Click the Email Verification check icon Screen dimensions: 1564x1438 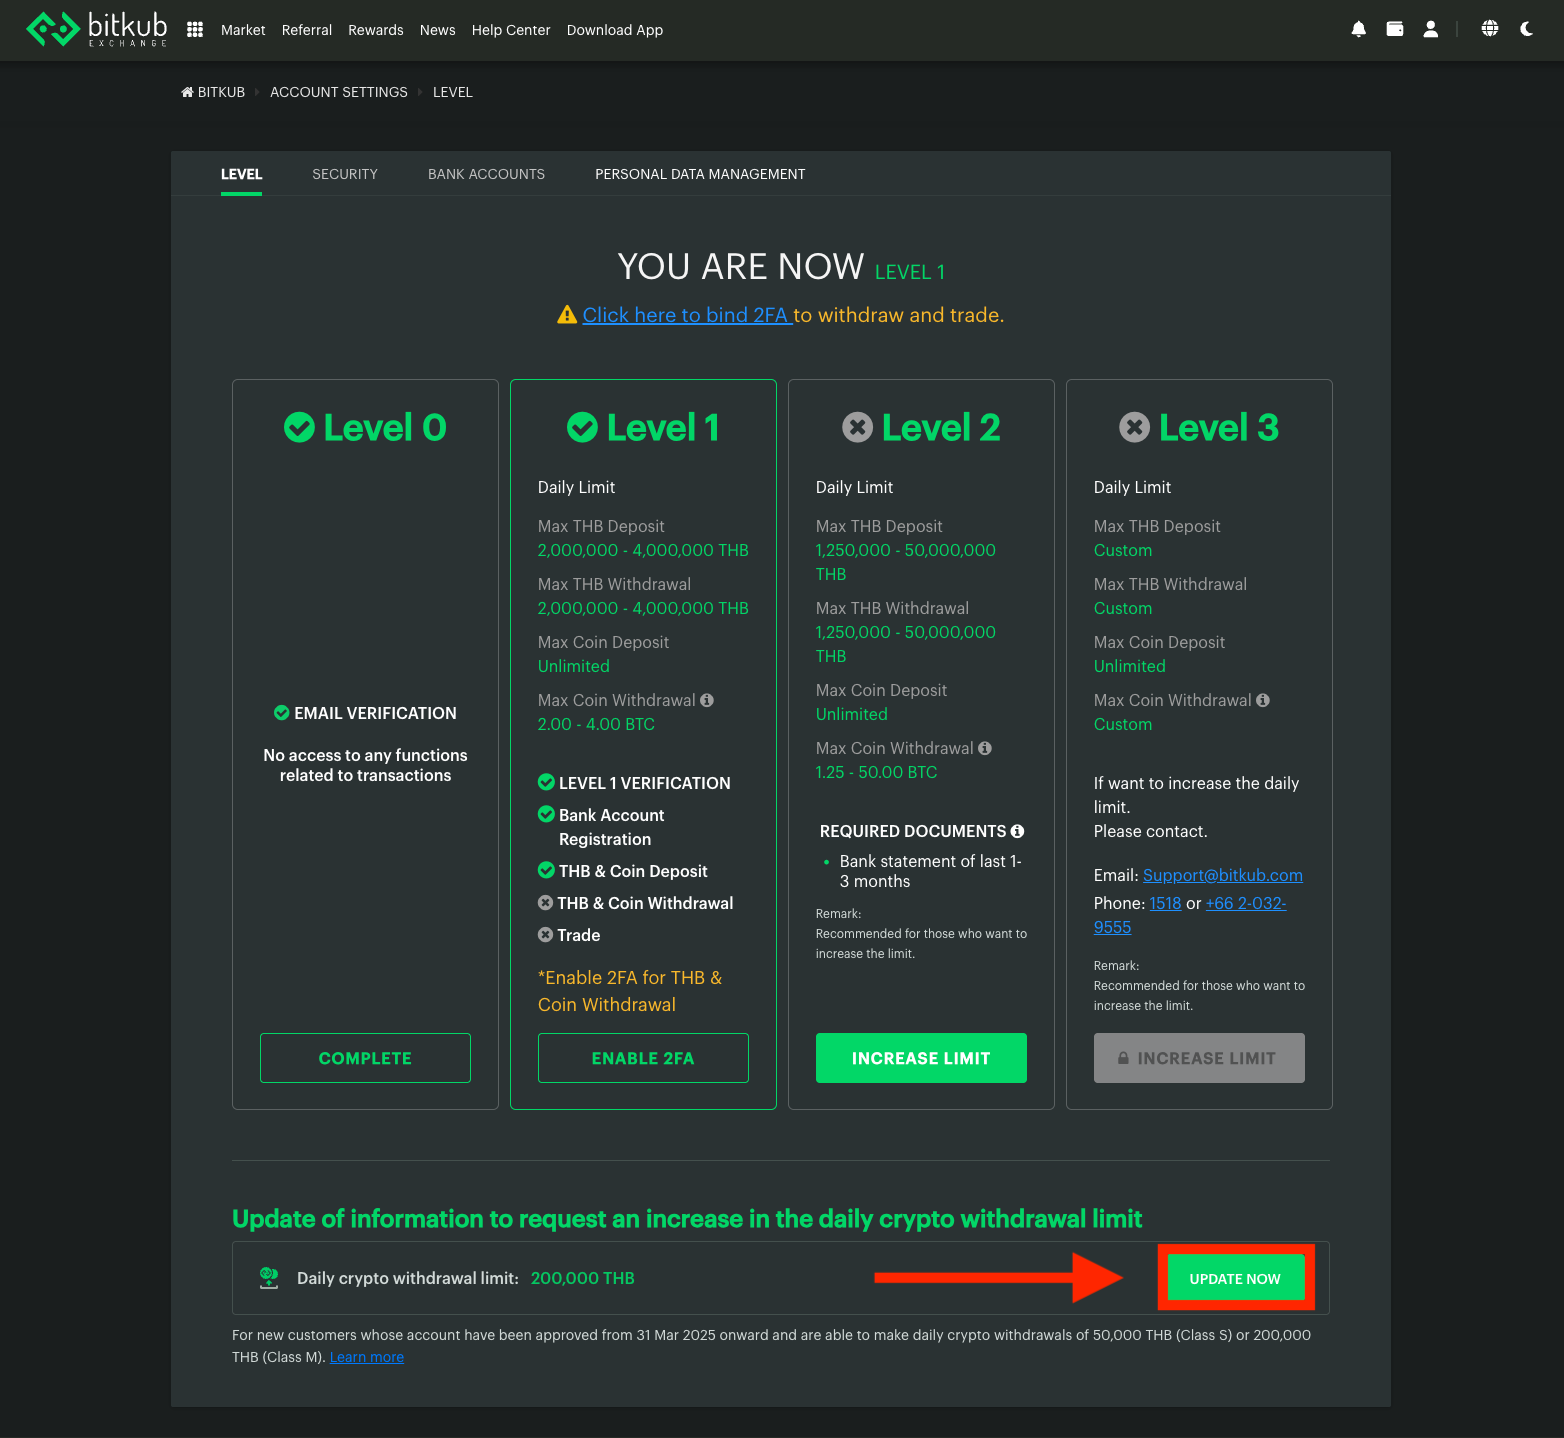click(x=282, y=713)
